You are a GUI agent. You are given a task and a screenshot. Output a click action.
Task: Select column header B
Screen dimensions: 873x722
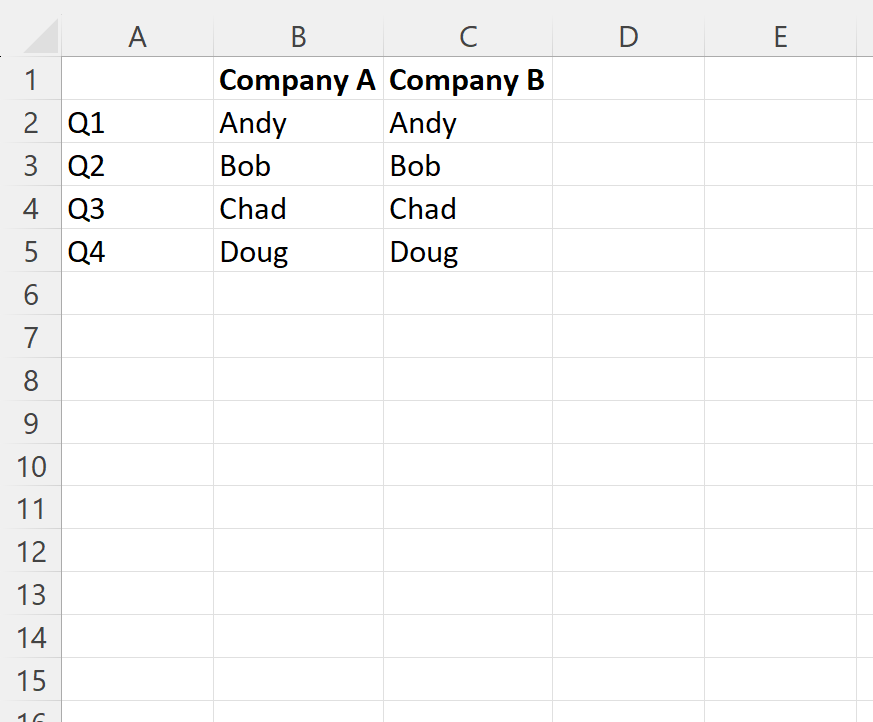(x=298, y=36)
